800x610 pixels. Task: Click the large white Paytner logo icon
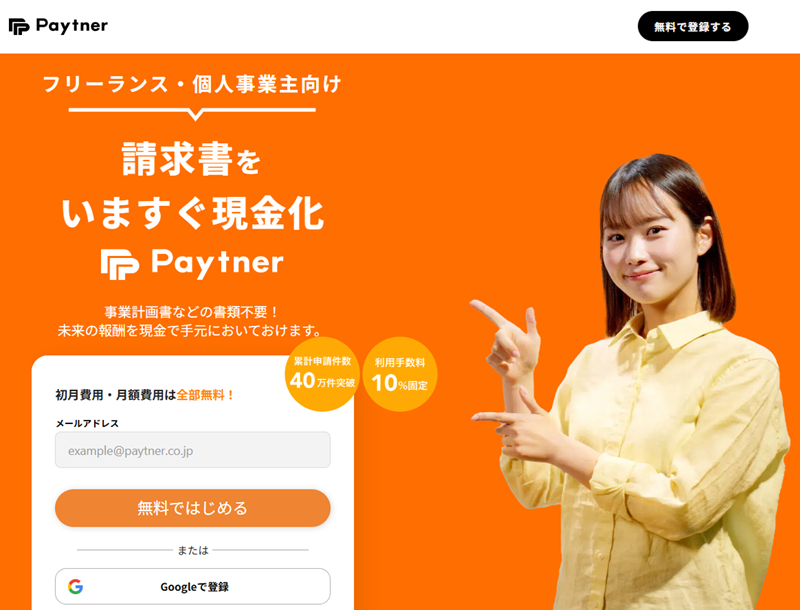[120, 264]
